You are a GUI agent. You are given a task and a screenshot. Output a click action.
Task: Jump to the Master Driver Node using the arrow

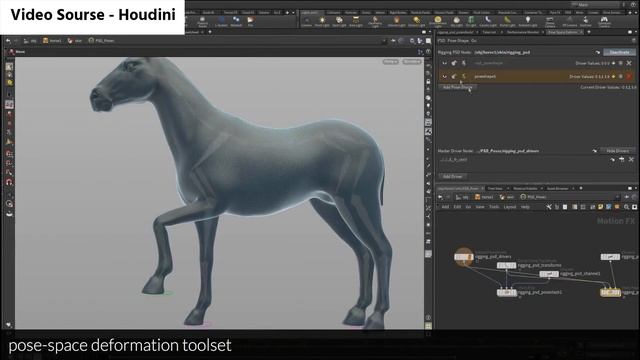point(595,151)
